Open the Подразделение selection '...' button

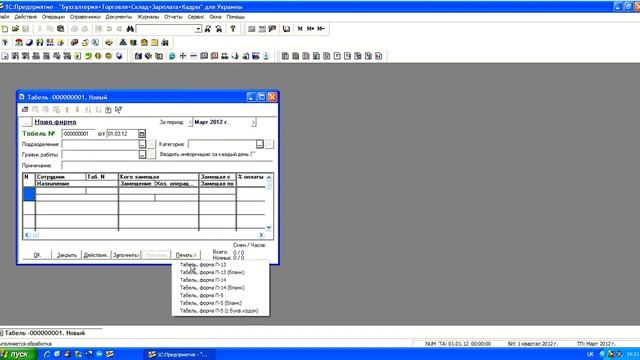point(142,144)
